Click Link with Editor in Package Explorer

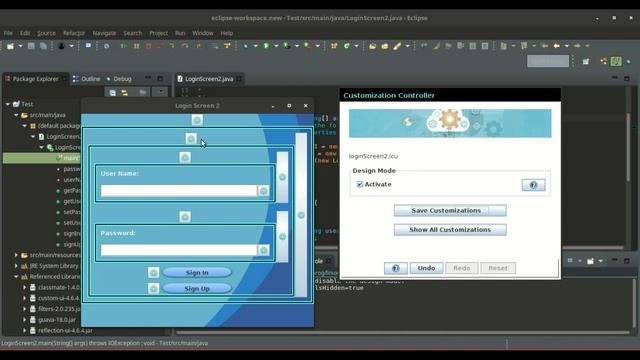pyautogui.click(x=125, y=93)
